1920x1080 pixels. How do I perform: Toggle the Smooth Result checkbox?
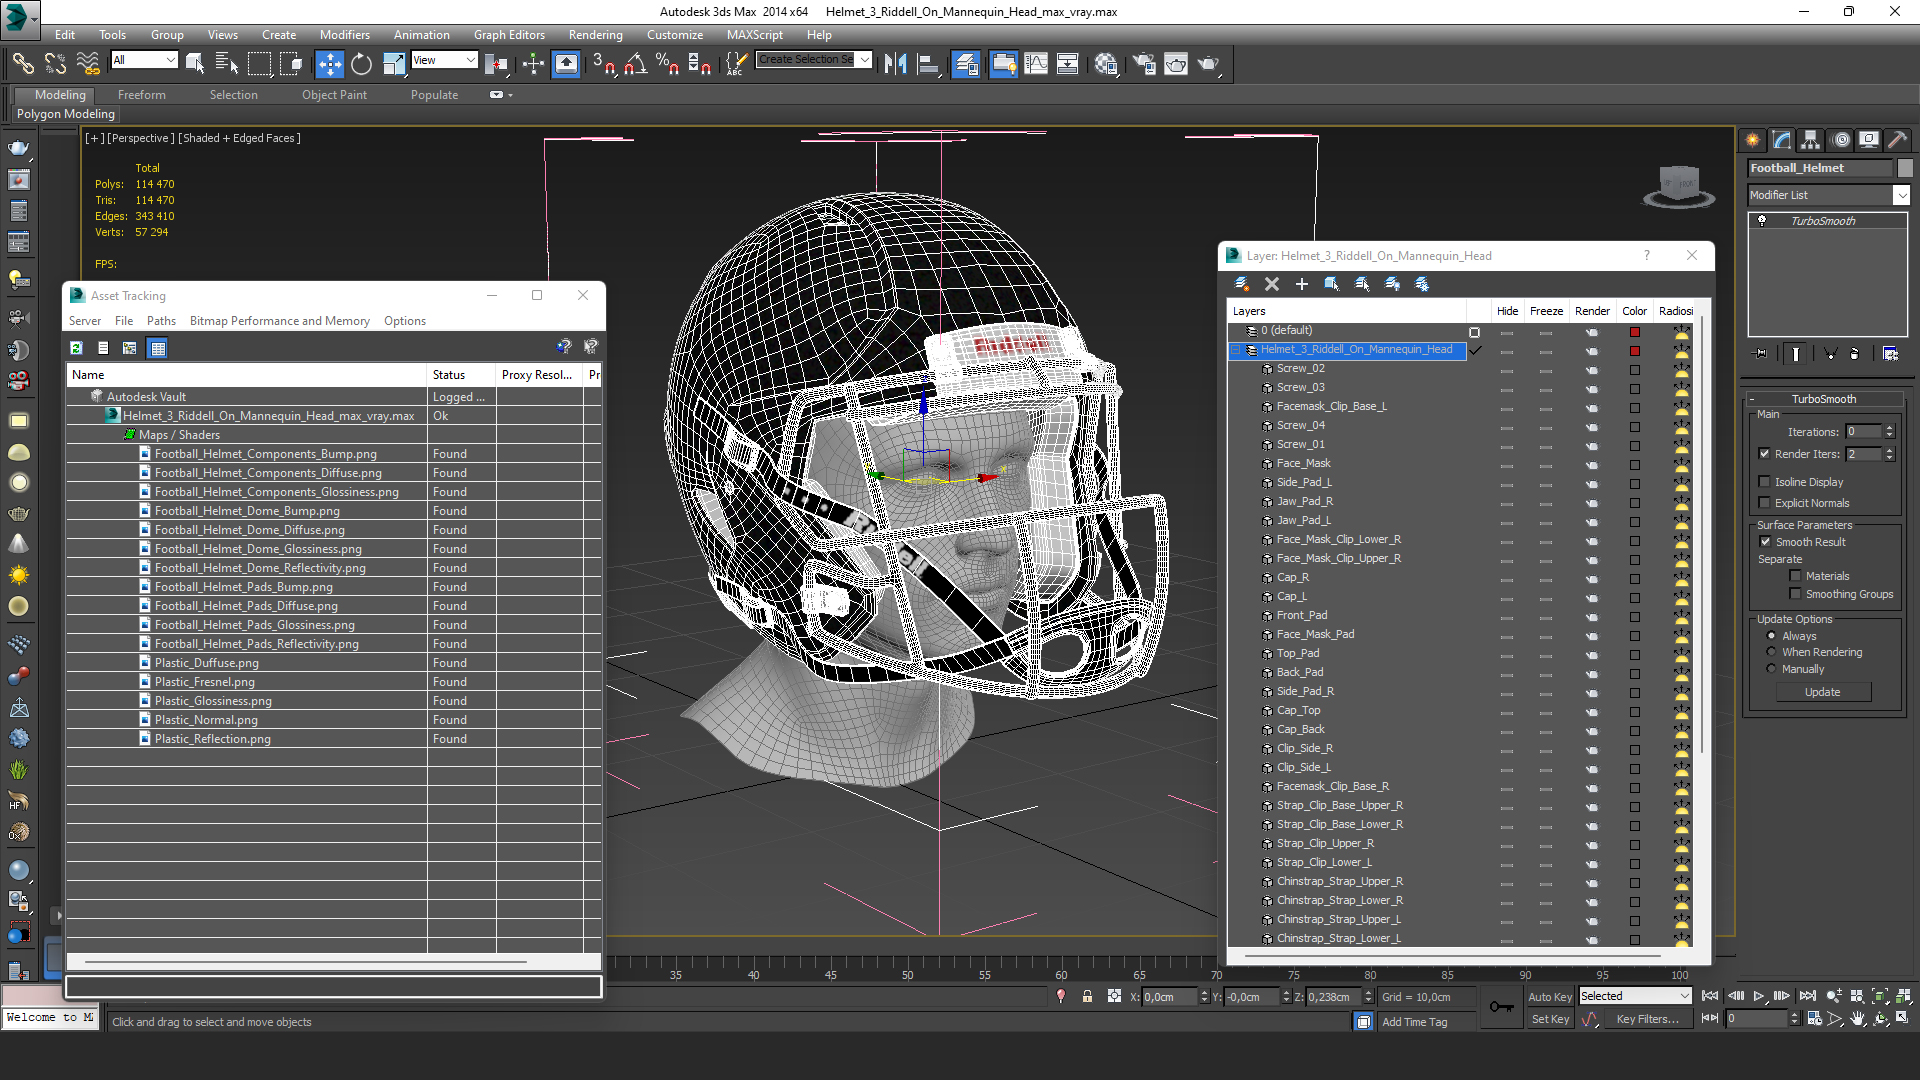1765,542
